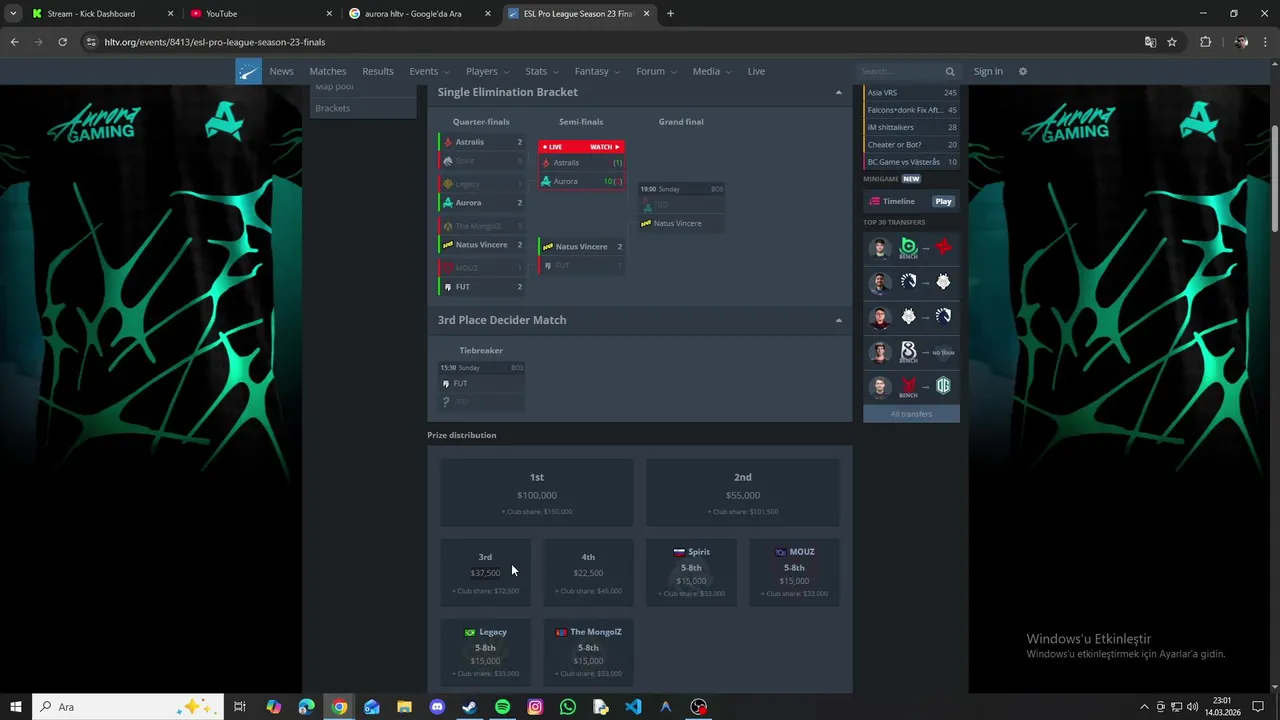Expand the Forum dropdown menu

click(656, 71)
